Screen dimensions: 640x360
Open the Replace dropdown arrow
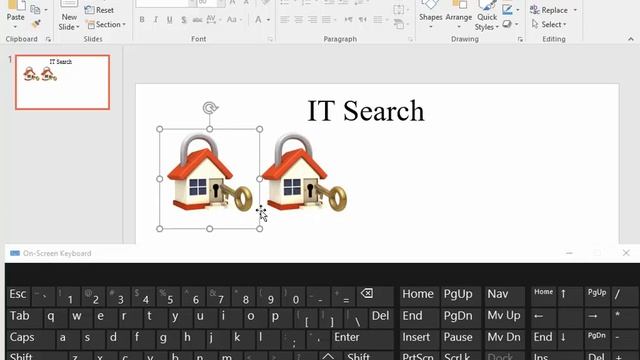575,10
